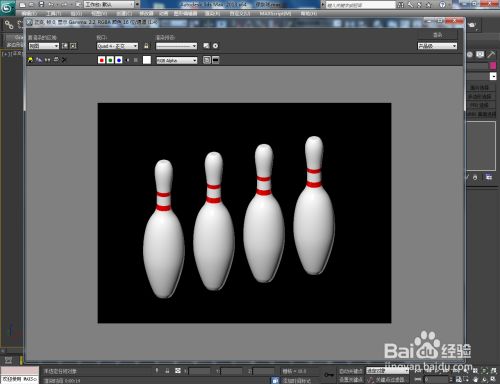Screen dimensions: 500x384
Task: Open the production render mode dropdown
Action: 437,46
